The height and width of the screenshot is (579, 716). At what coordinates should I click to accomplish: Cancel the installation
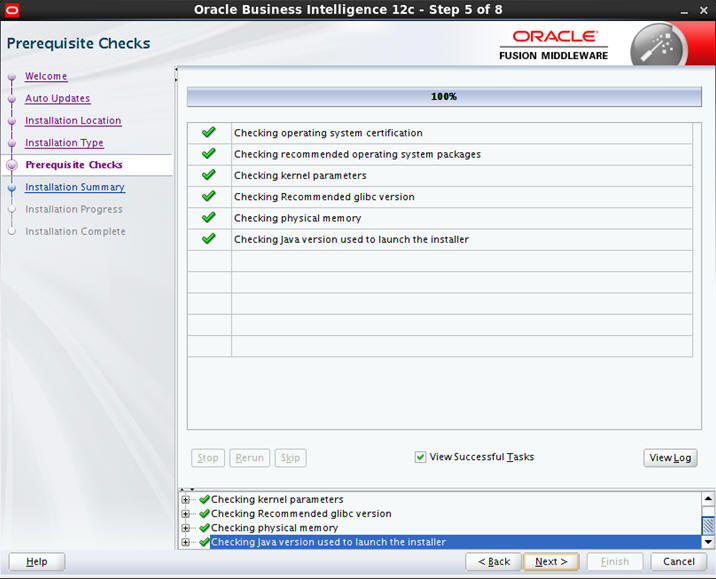pyautogui.click(x=679, y=562)
